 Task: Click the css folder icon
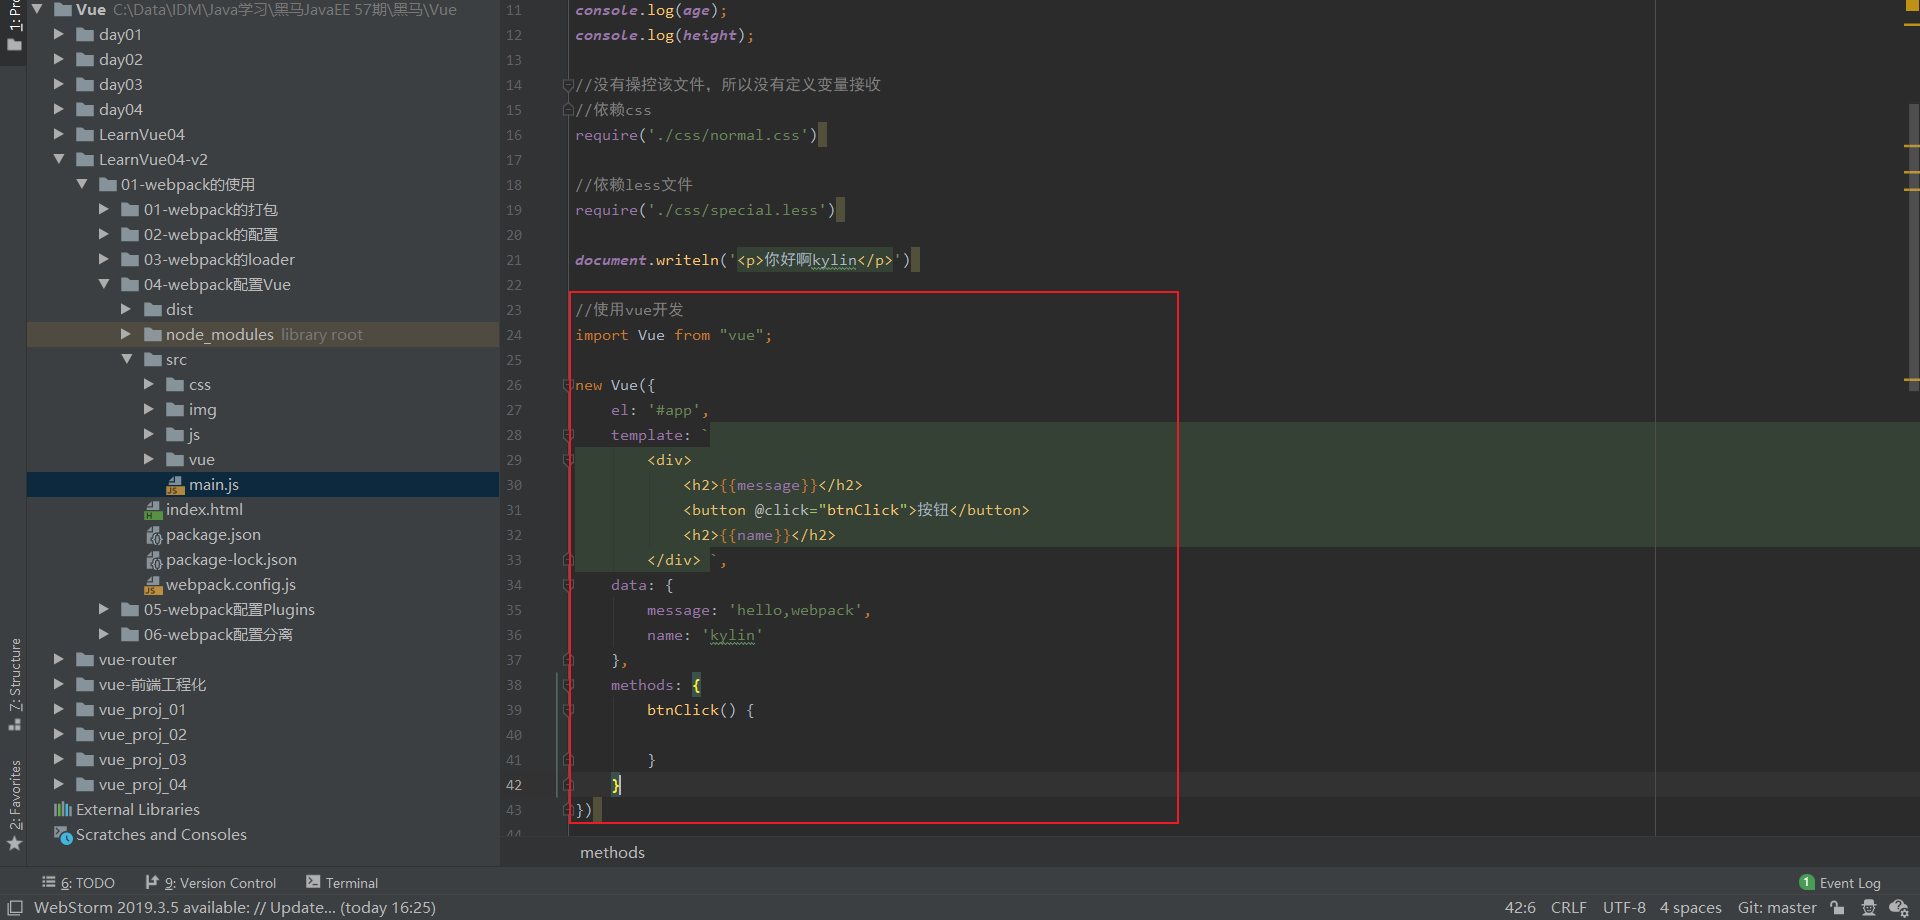pos(175,384)
